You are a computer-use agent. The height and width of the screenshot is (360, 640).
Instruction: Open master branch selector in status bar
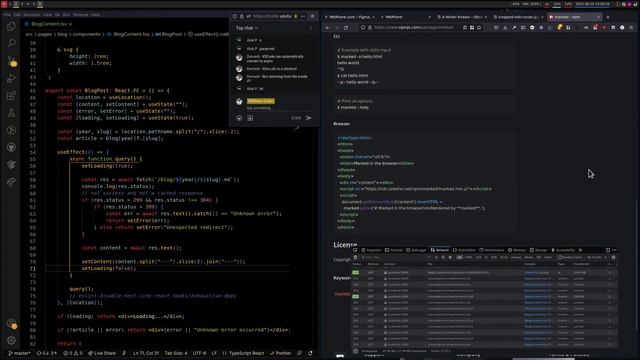19,353
